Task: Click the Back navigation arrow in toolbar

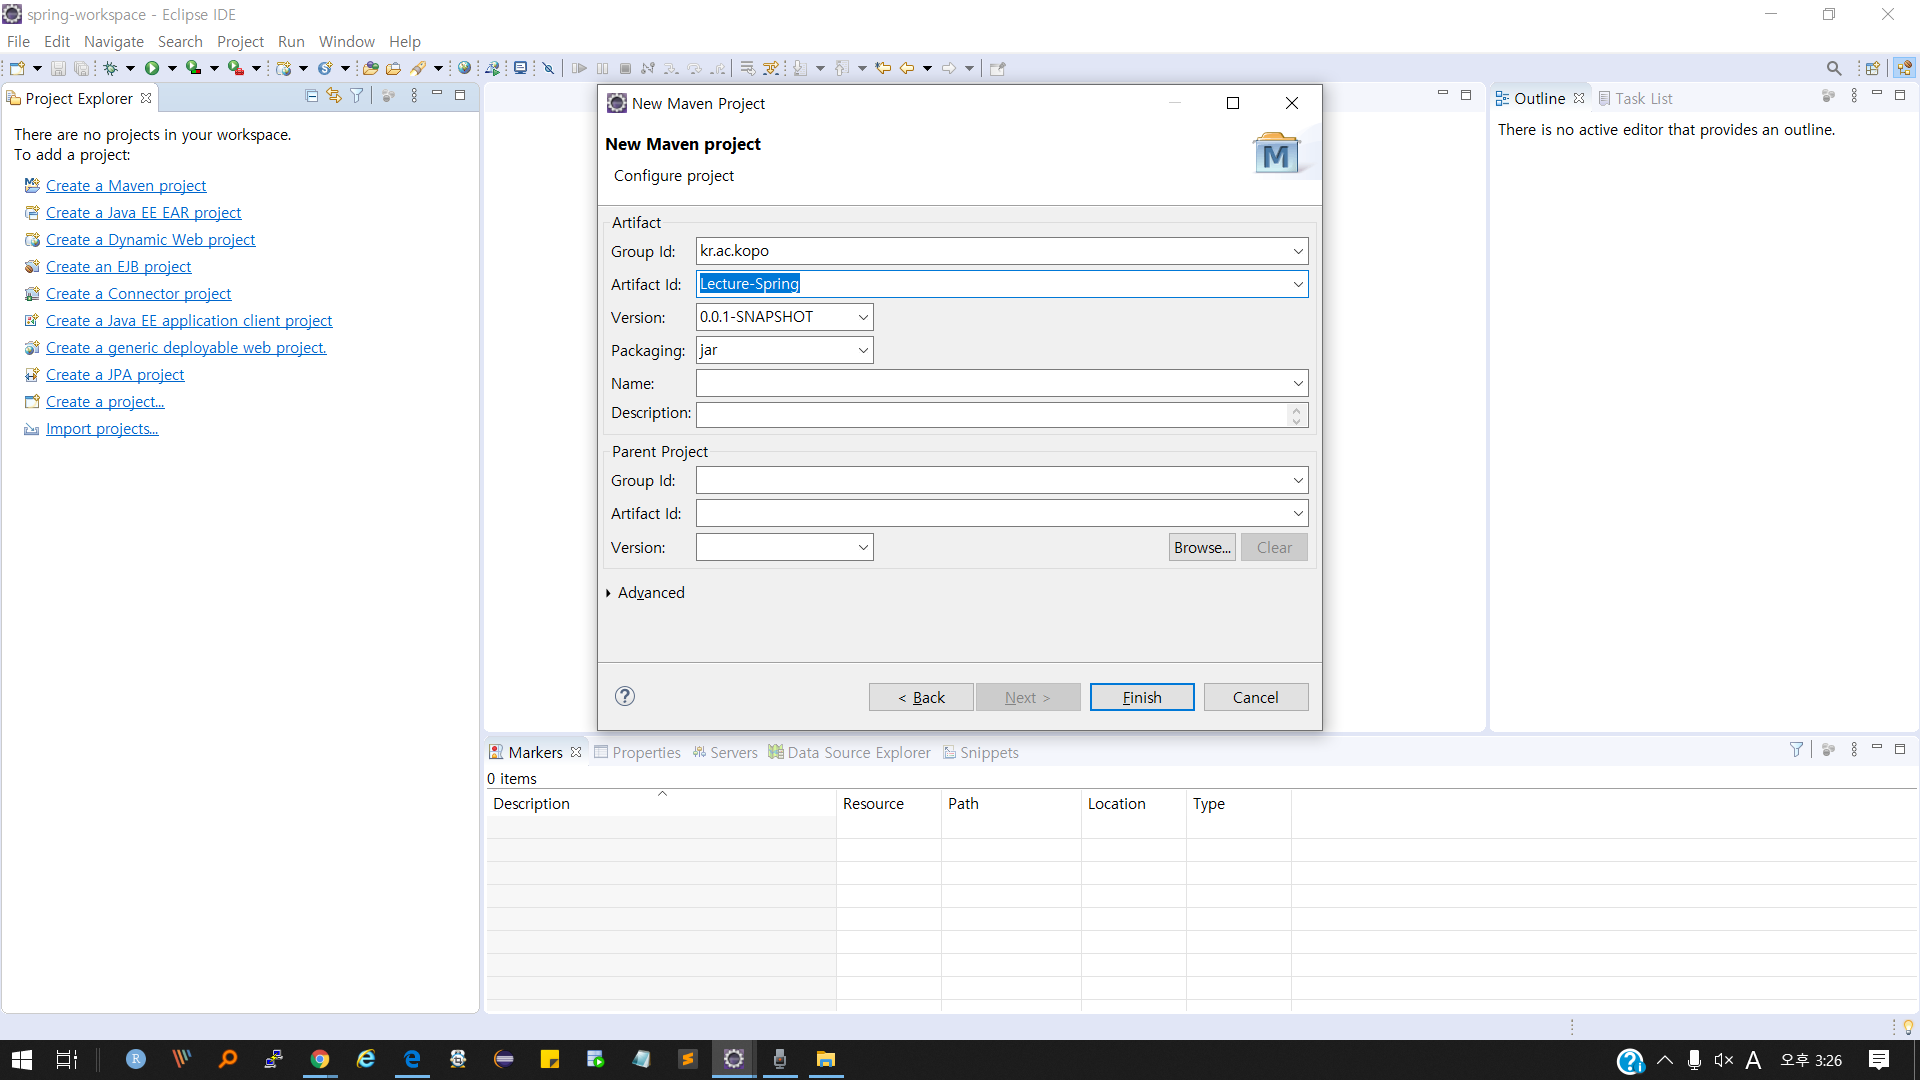Action: point(907,68)
